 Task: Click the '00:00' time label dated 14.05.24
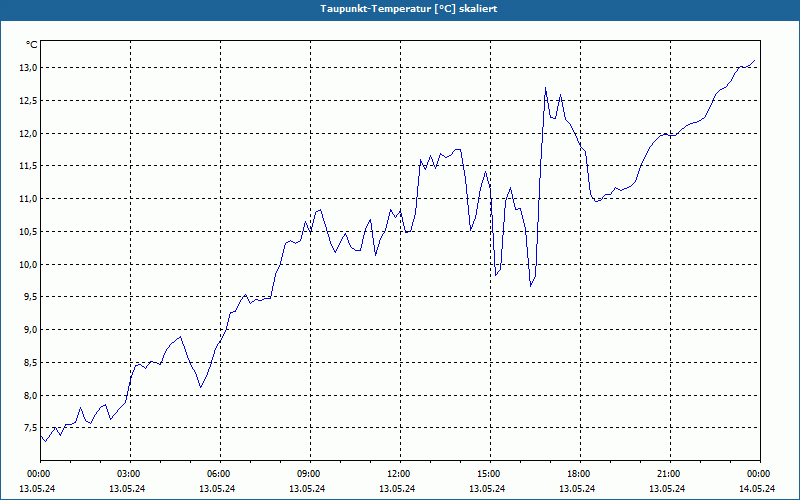click(x=758, y=474)
